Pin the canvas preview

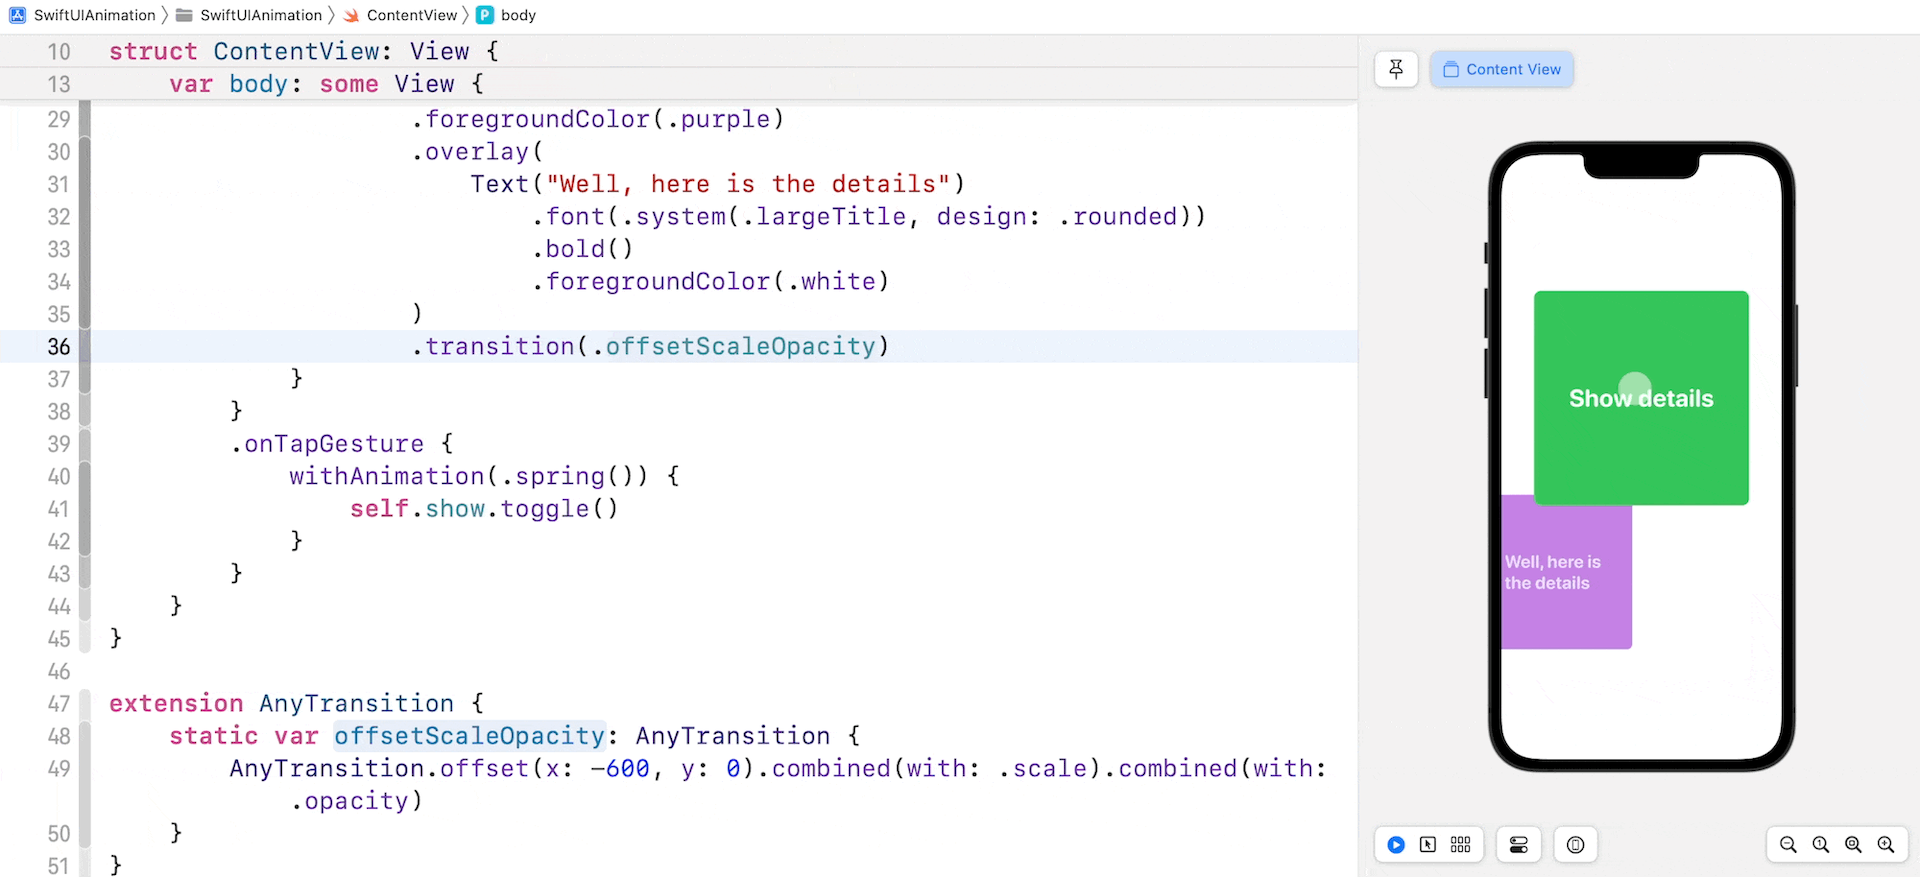[1396, 69]
